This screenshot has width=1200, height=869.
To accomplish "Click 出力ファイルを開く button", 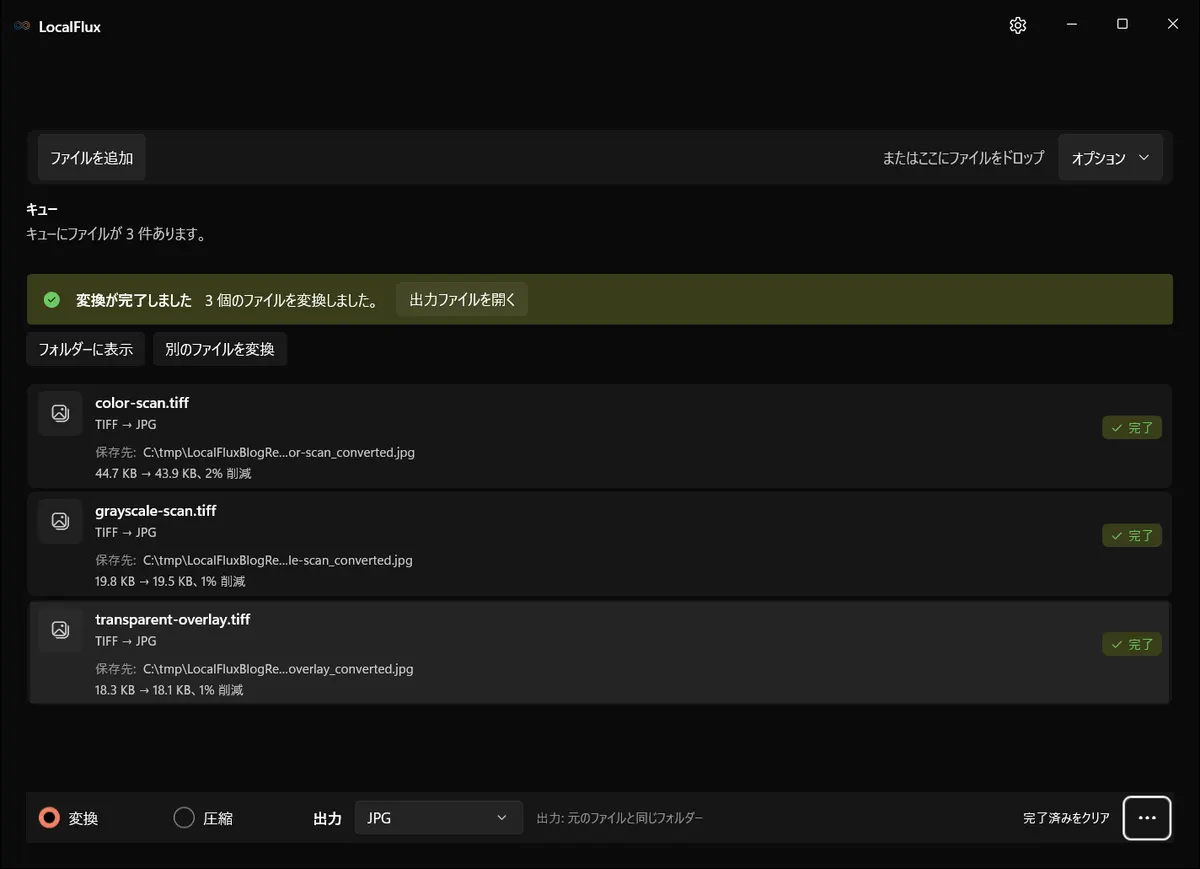I will [x=462, y=300].
